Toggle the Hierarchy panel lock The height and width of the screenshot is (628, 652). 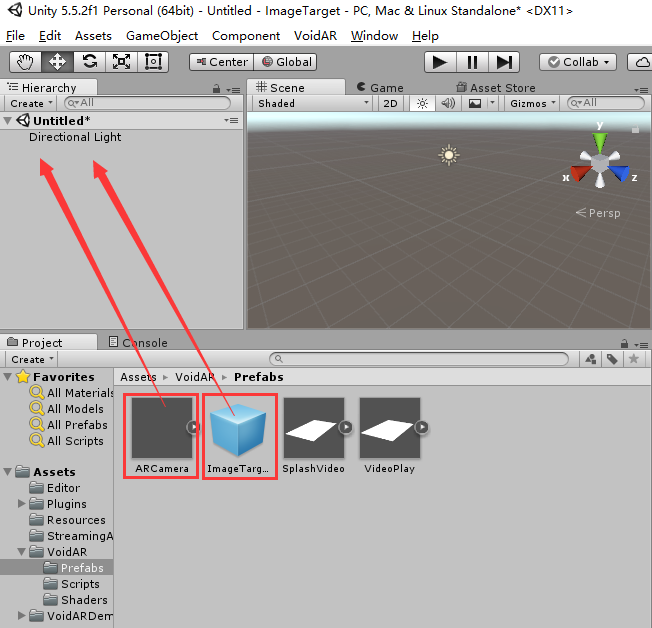216,89
